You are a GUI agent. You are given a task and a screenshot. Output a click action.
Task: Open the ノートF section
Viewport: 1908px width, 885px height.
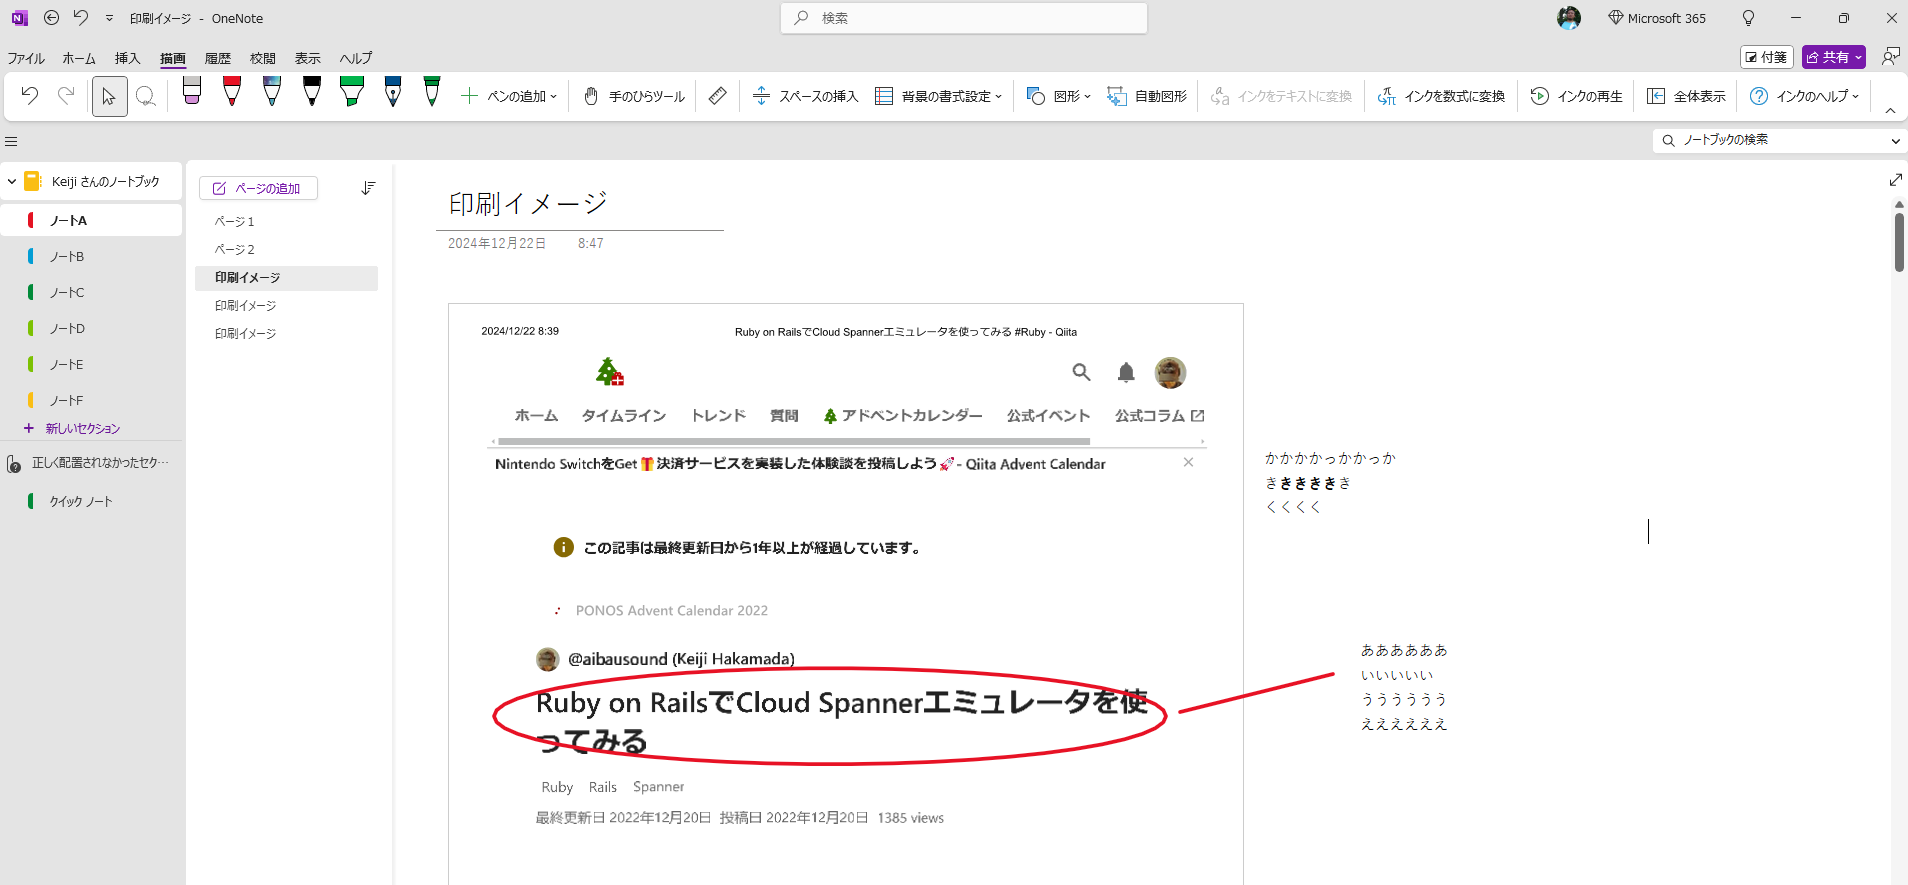[x=92, y=400]
